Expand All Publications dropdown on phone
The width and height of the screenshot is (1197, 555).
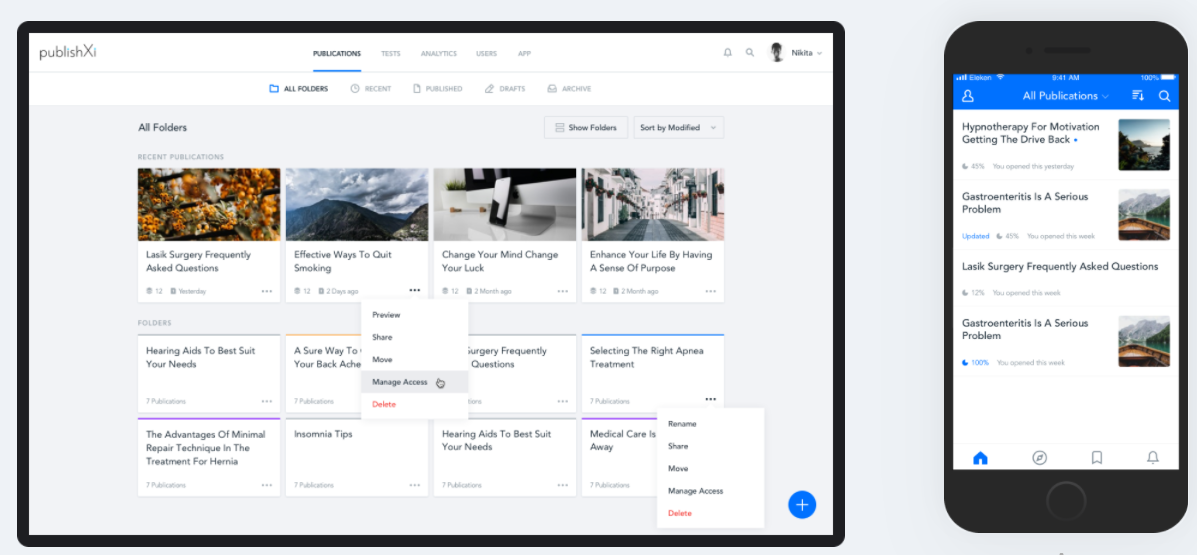(1066, 96)
